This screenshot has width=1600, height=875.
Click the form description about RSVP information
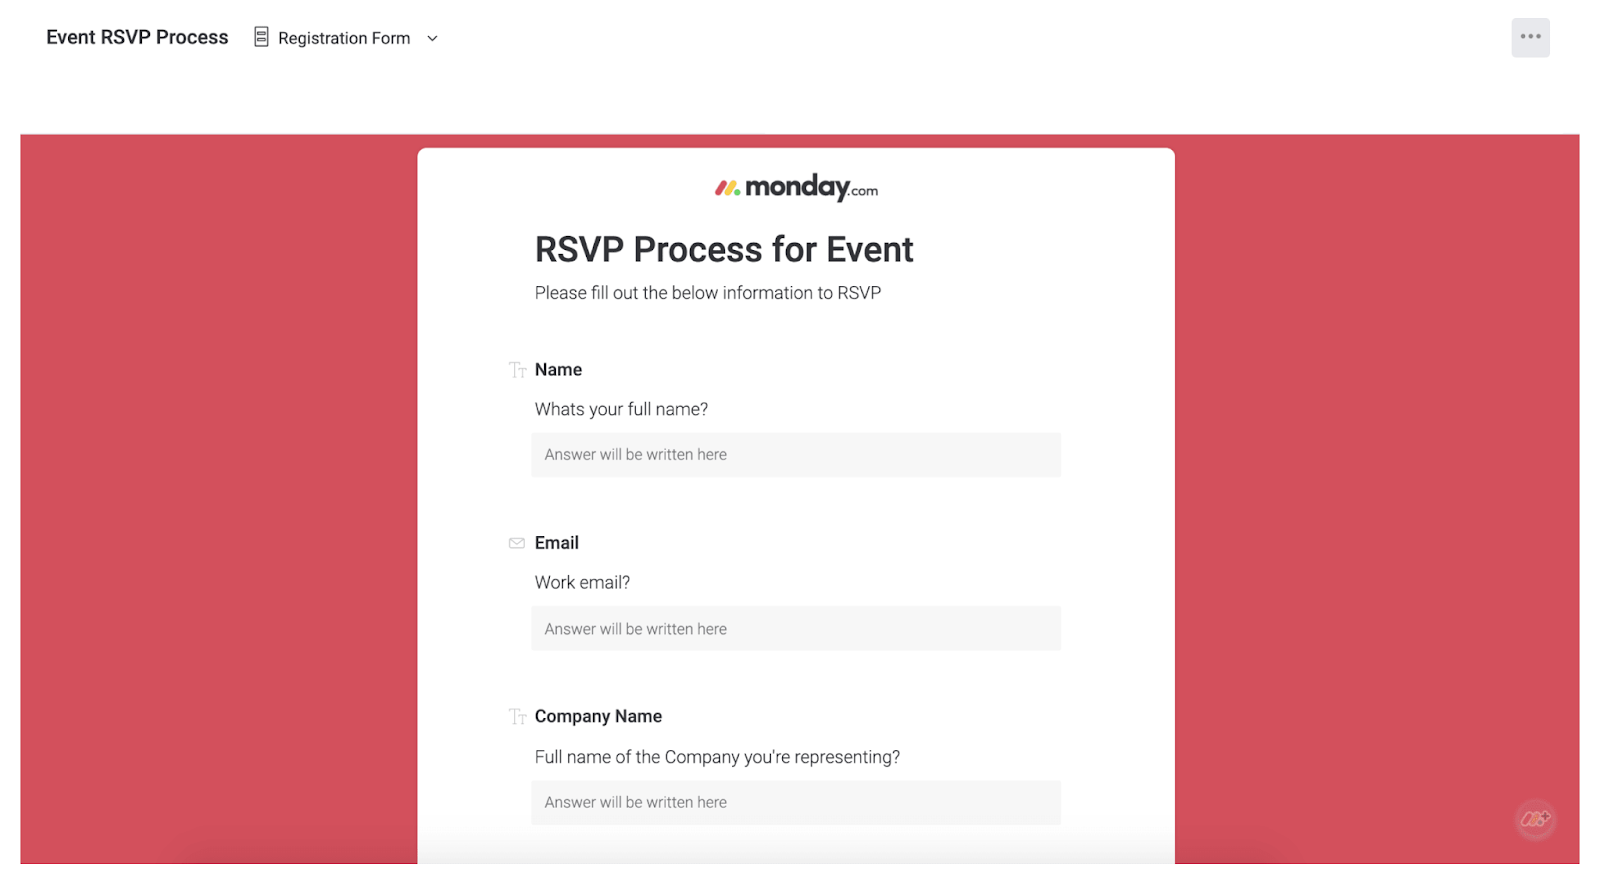[708, 293]
